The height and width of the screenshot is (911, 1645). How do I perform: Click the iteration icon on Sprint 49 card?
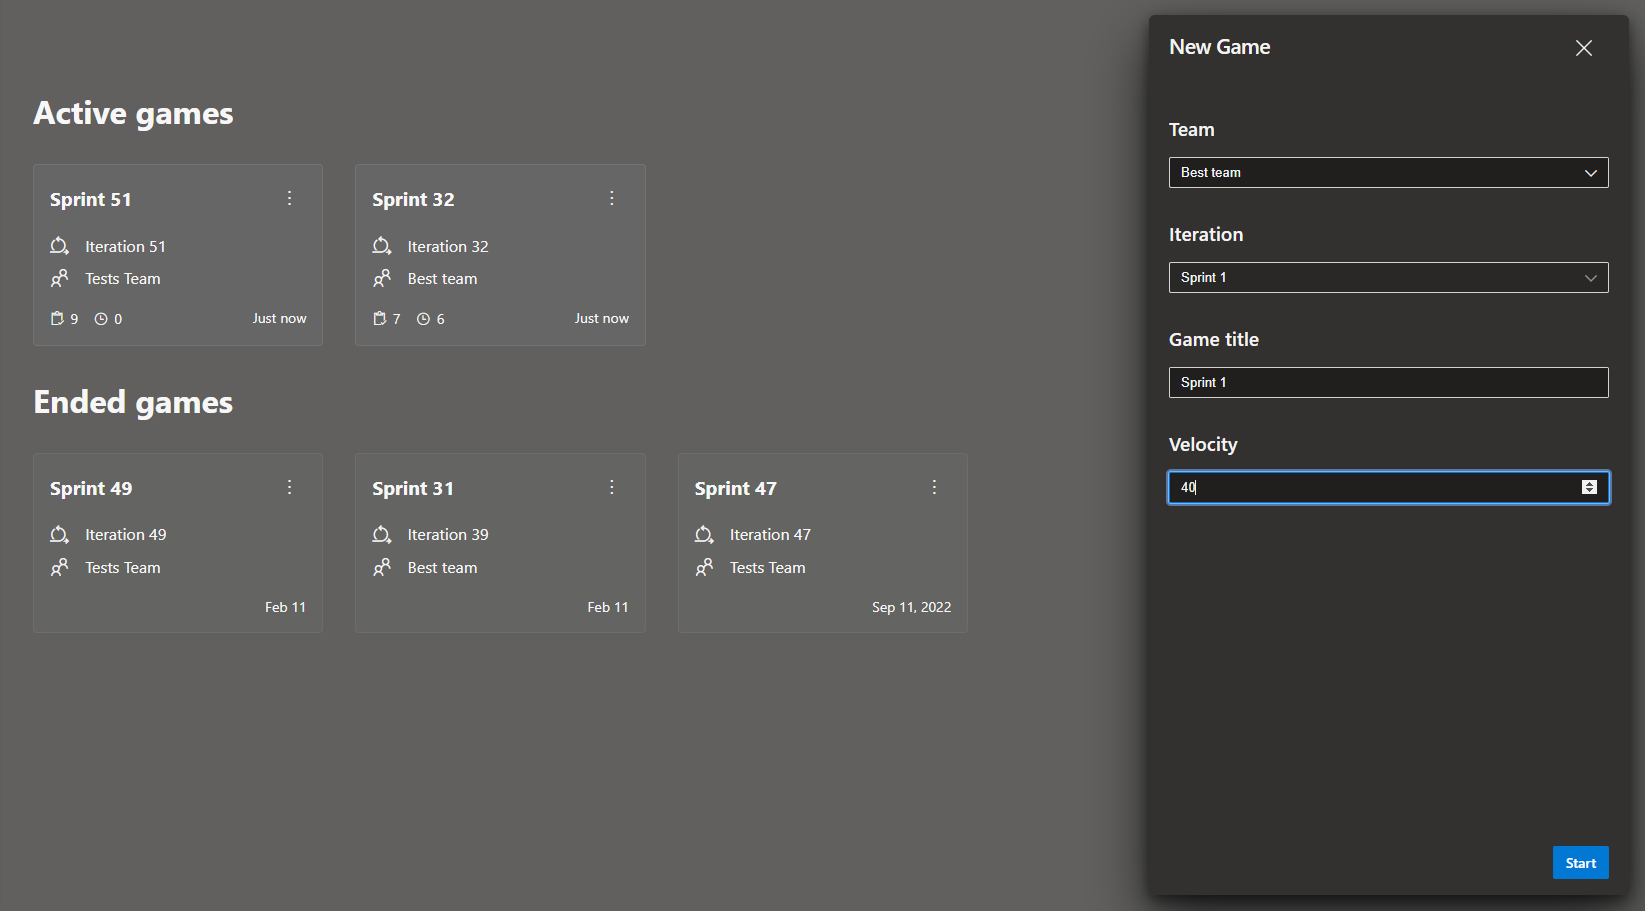coord(59,534)
